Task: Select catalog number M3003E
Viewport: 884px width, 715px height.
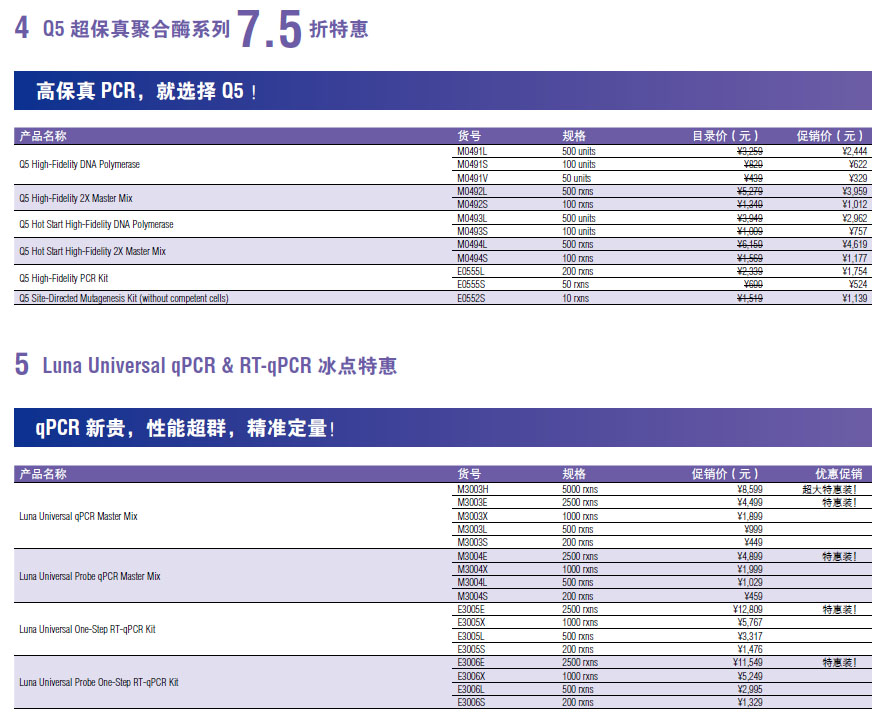Action: point(472,502)
